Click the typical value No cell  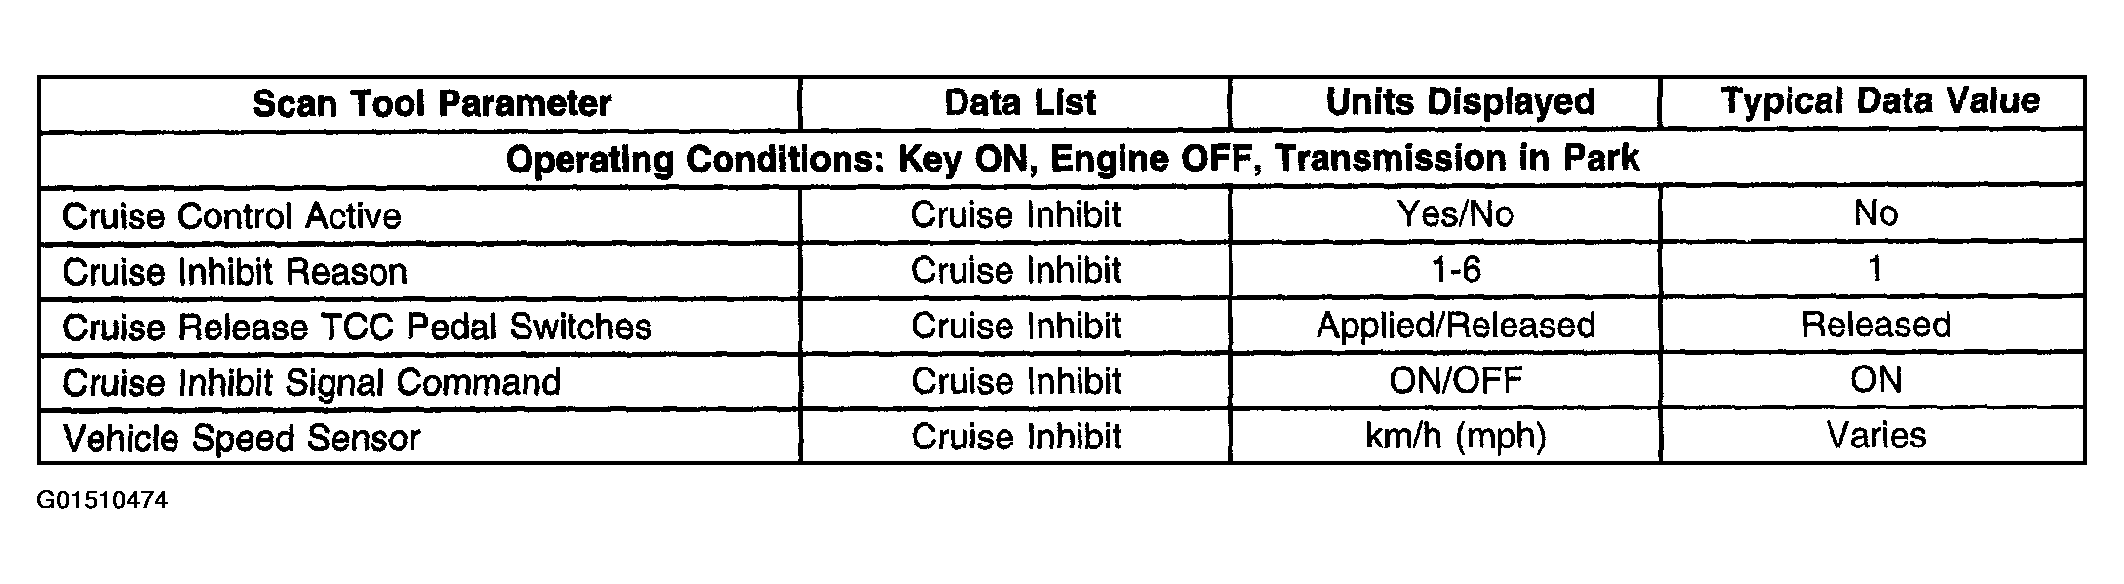point(1875,213)
